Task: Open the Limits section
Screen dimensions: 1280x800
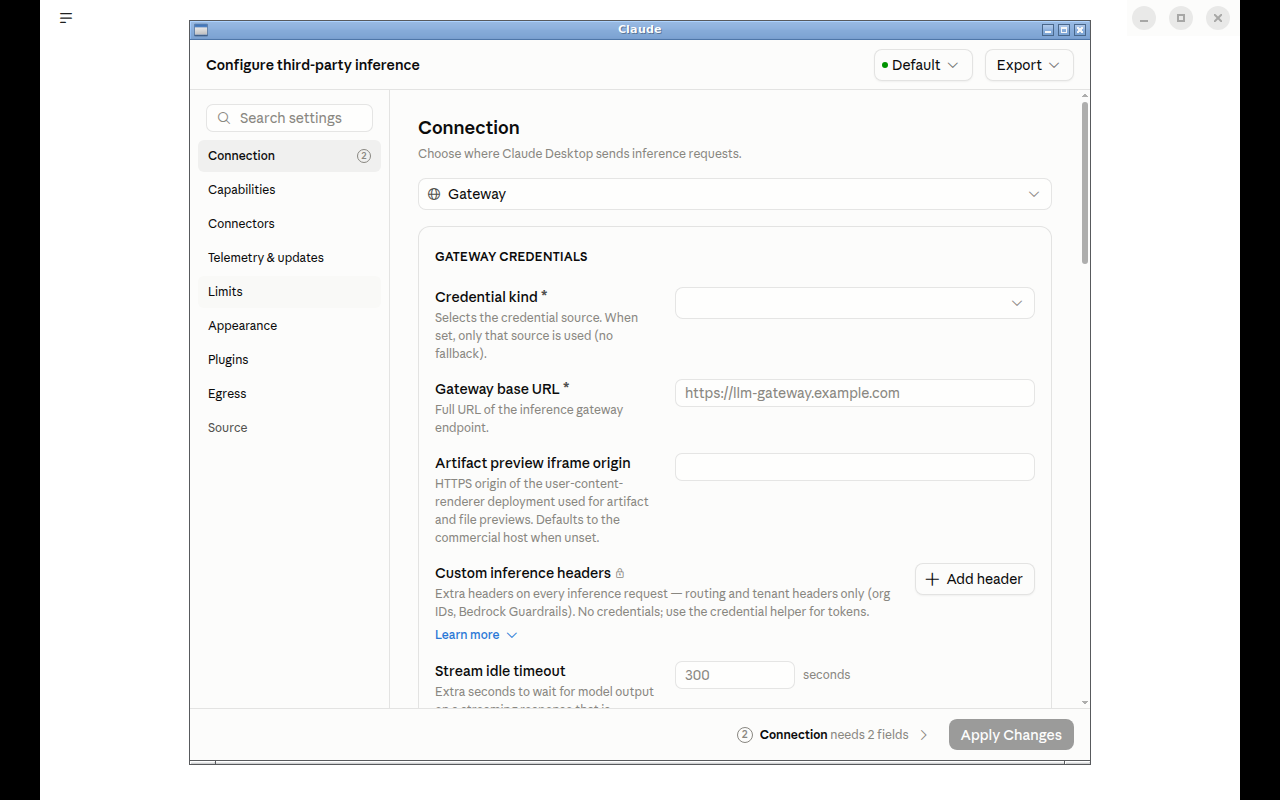Action: 289,292
